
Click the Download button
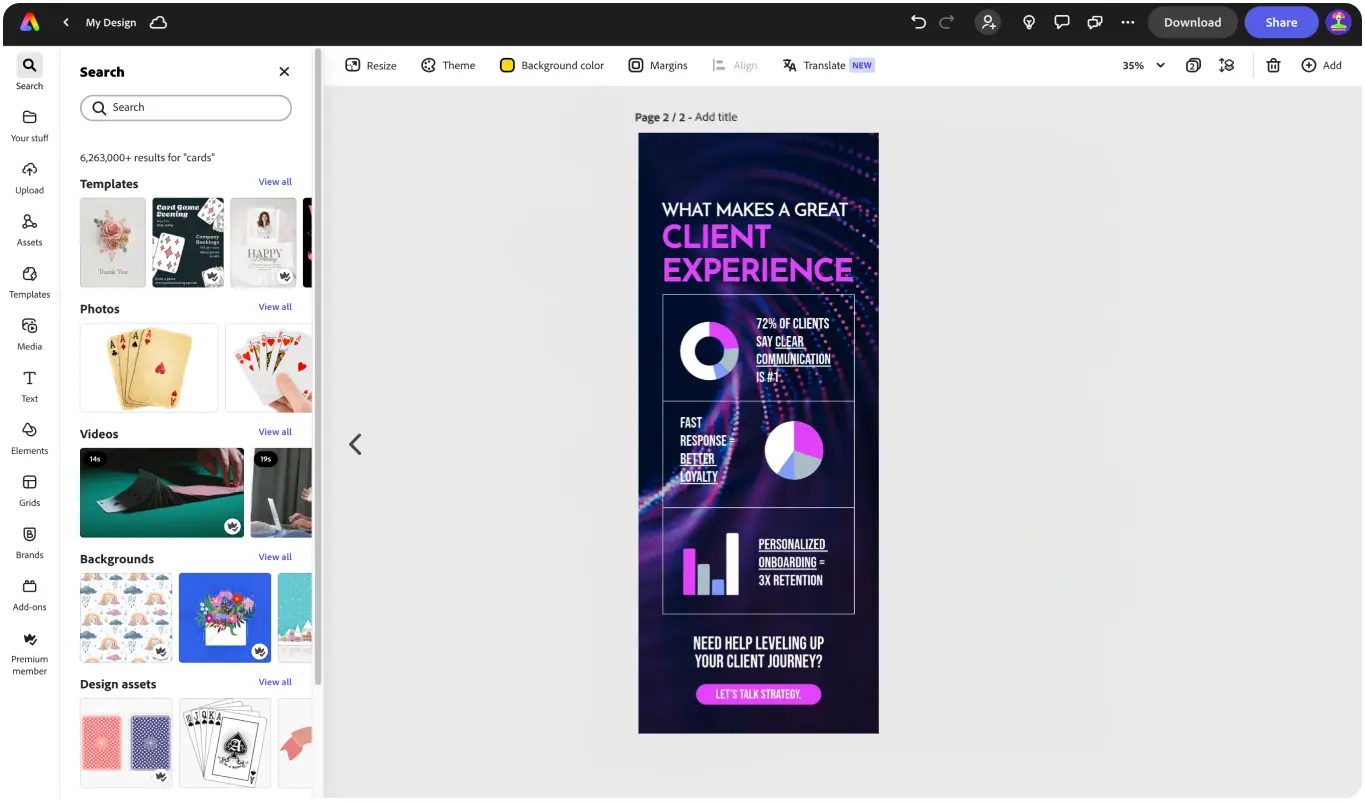(x=1192, y=22)
